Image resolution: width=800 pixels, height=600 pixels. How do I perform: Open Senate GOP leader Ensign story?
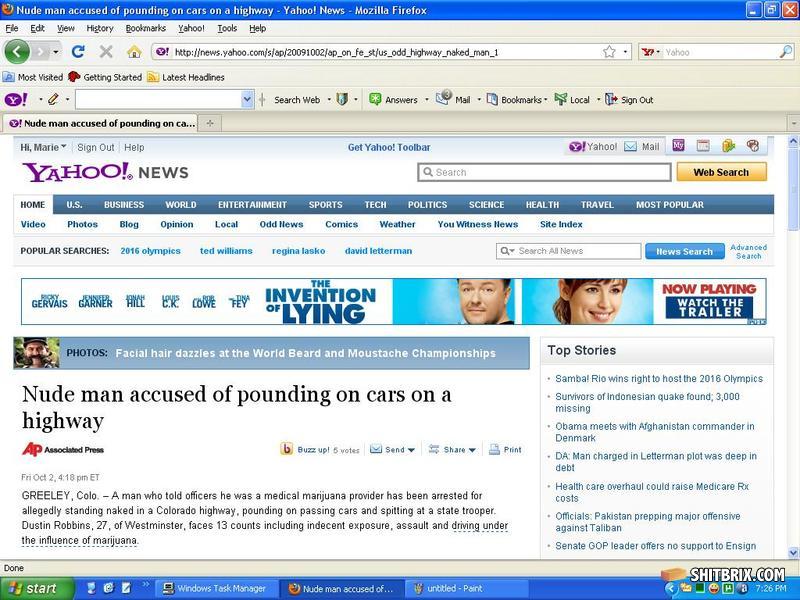[x=655, y=546]
